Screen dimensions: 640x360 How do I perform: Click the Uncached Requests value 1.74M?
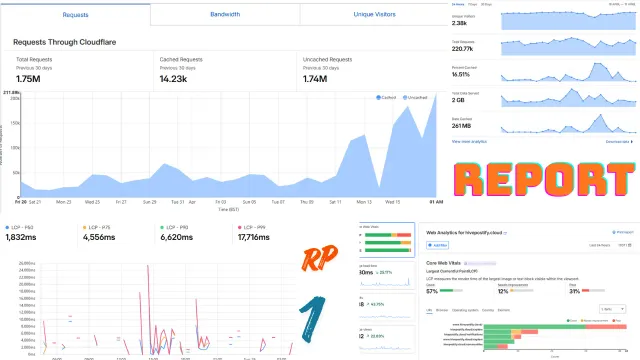[315, 79]
